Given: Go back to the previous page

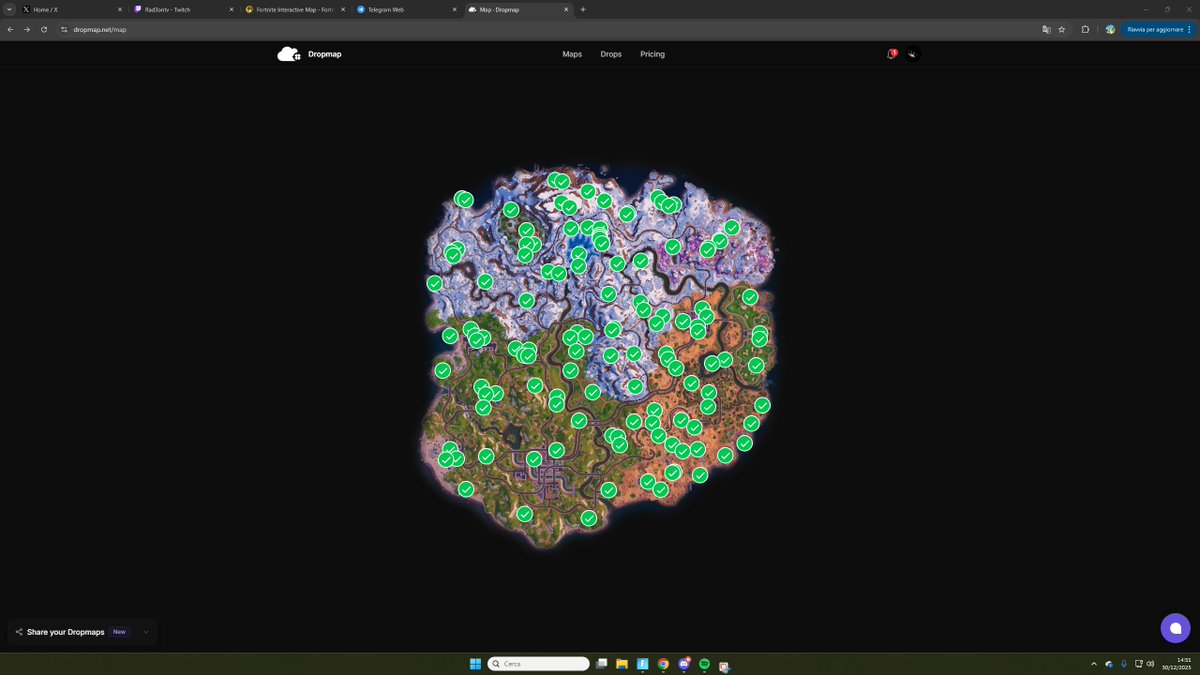Looking at the screenshot, I should (10, 29).
